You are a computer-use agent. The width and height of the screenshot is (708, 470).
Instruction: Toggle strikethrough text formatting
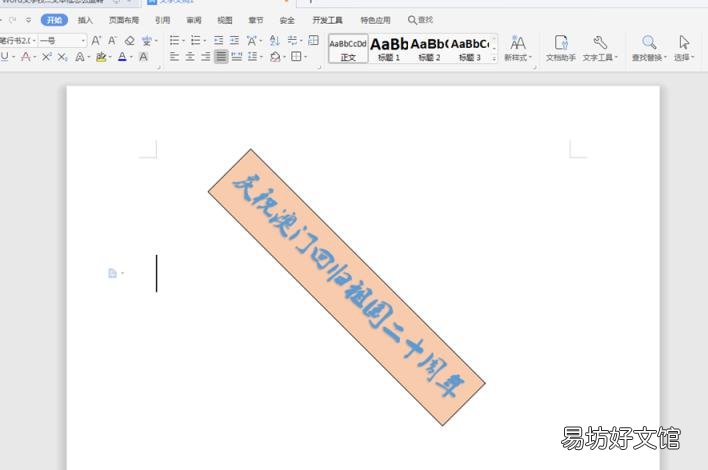26,56
